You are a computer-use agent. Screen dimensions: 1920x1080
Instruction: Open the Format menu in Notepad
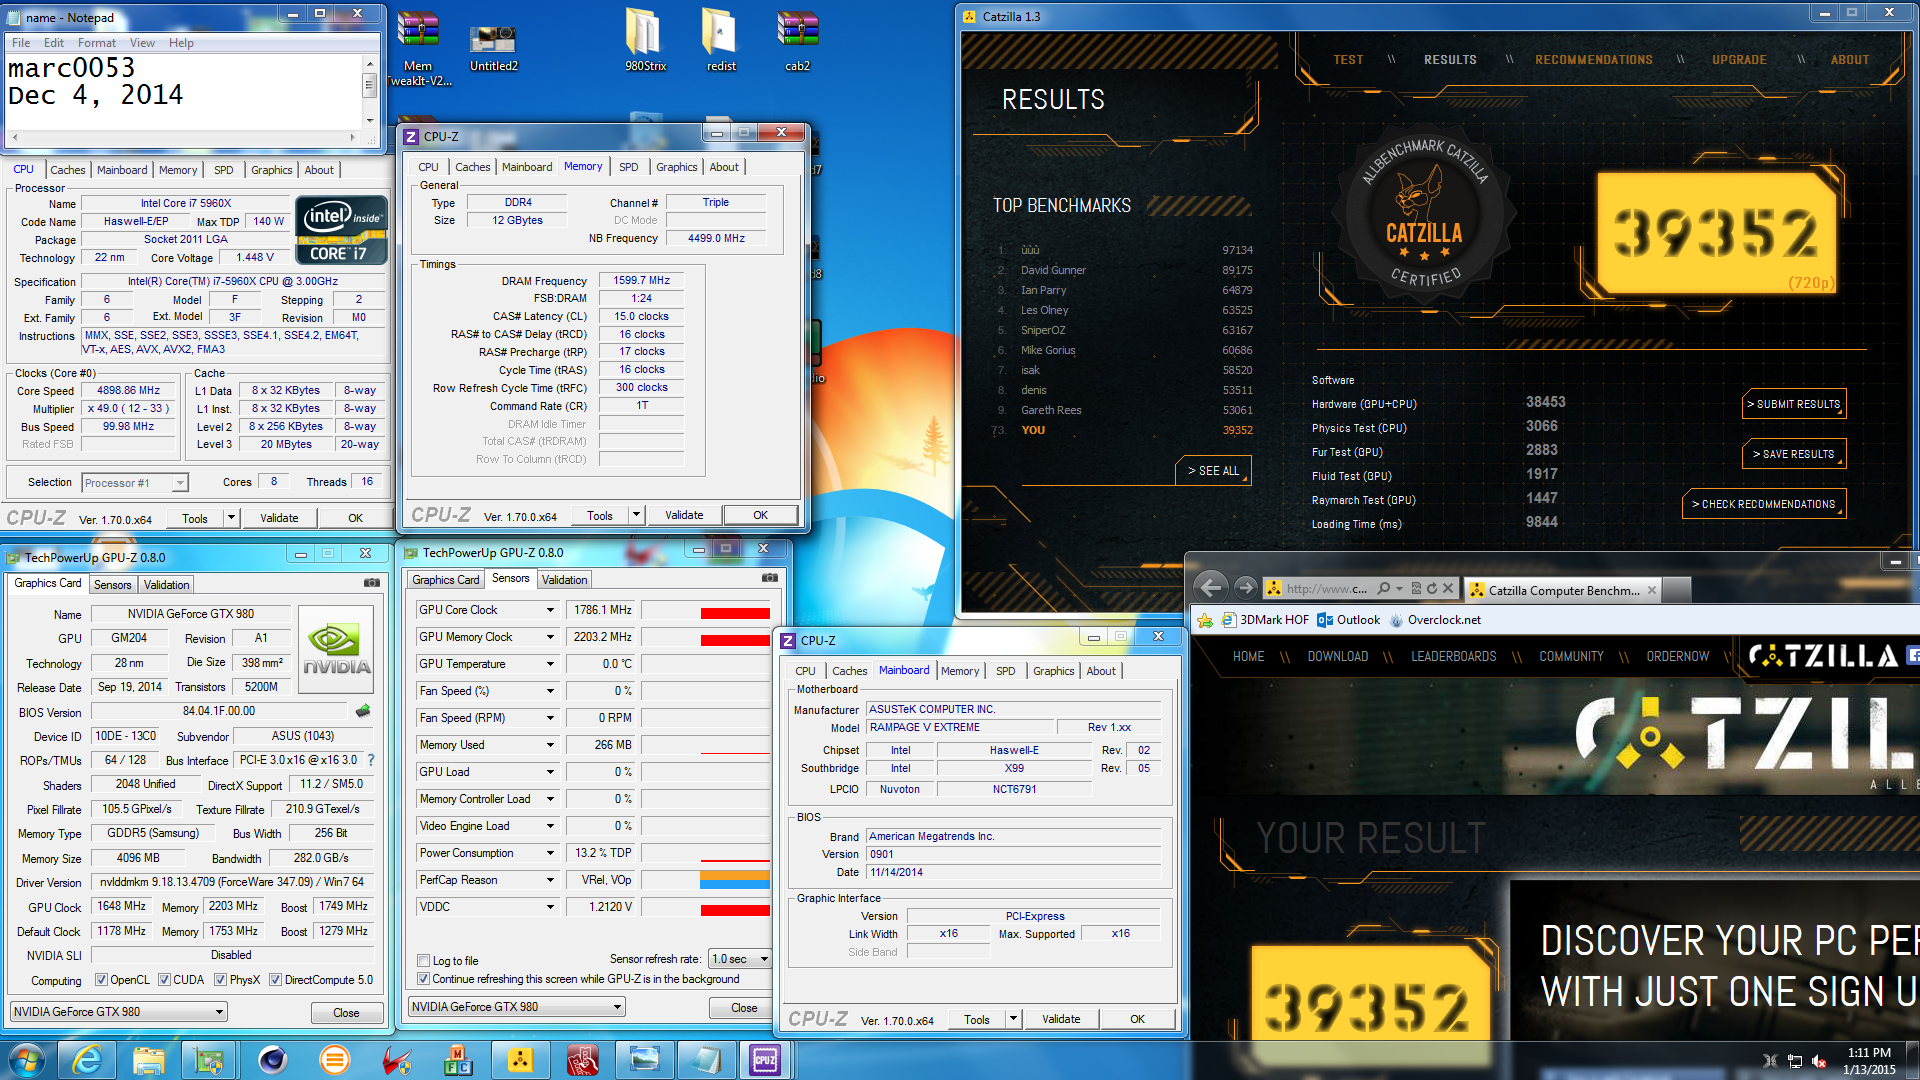(x=97, y=43)
